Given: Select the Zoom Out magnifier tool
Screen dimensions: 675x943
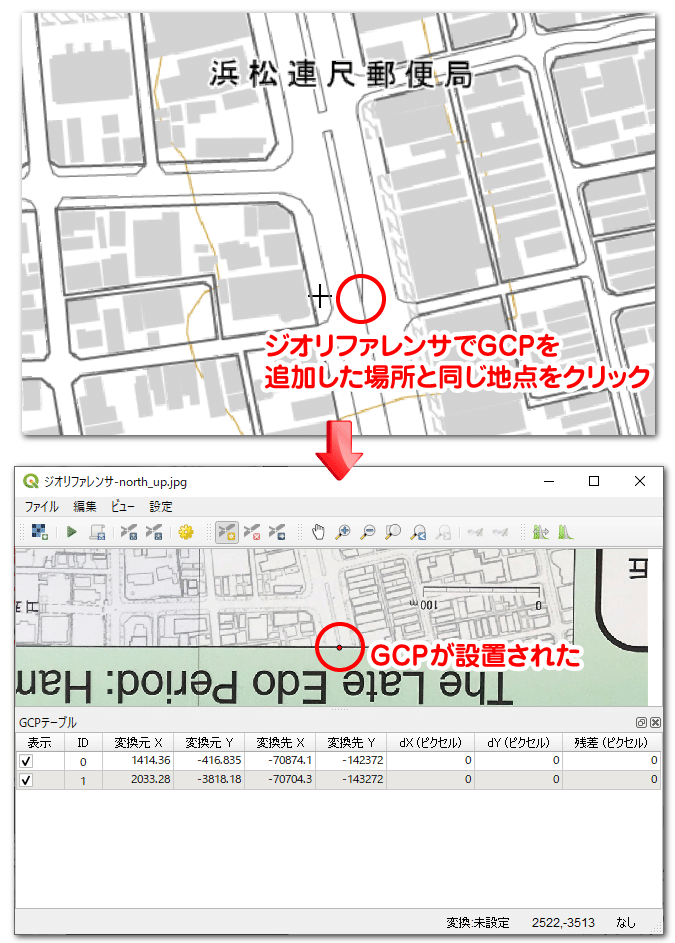Looking at the screenshot, I should pyautogui.click(x=368, y=532).
